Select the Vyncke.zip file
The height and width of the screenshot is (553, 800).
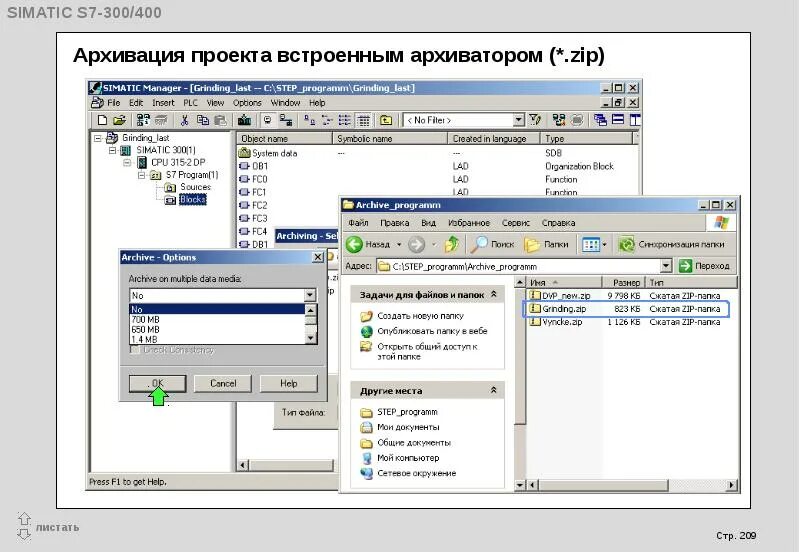[x=562, y=322]
